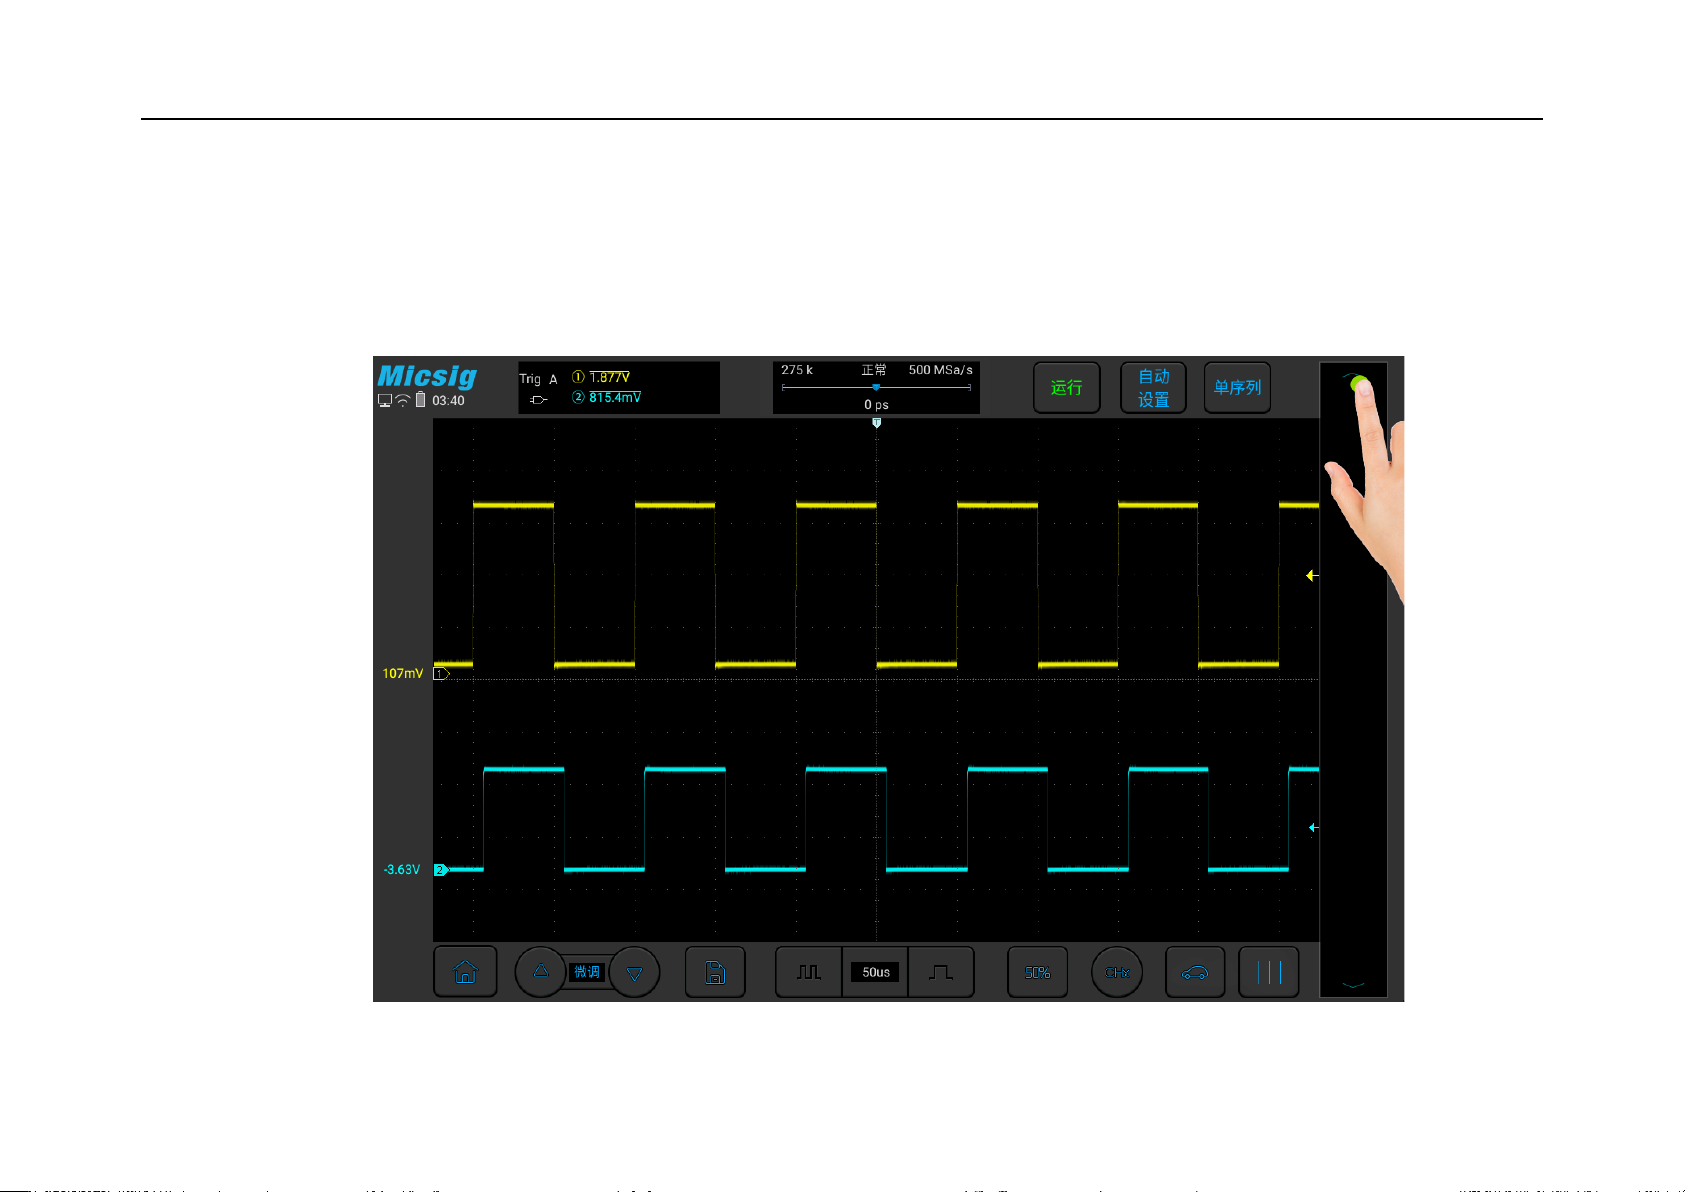Click the 03:40 clock display
This screenshot has height=1192, width=1685.
tap(448, 401)
